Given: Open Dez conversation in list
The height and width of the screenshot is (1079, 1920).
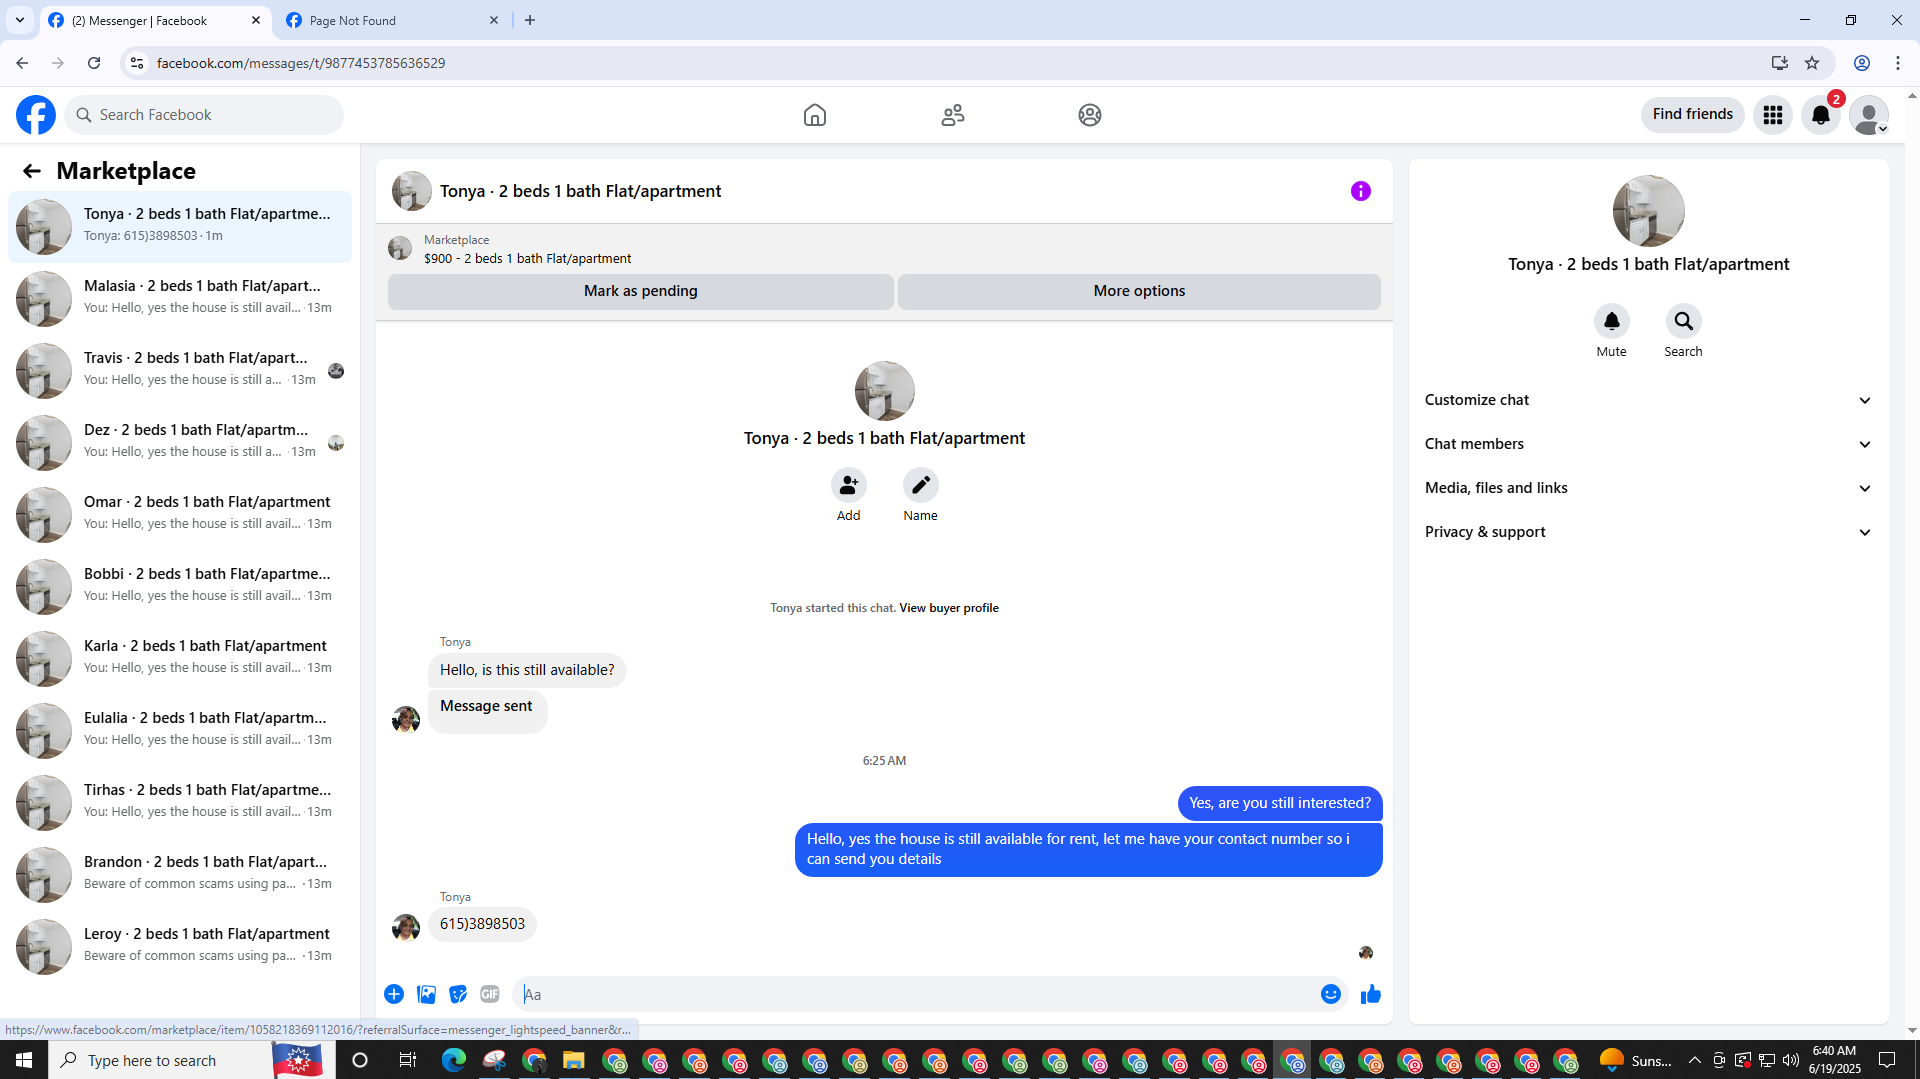Looking at the screenshot, I should (180, 443).
